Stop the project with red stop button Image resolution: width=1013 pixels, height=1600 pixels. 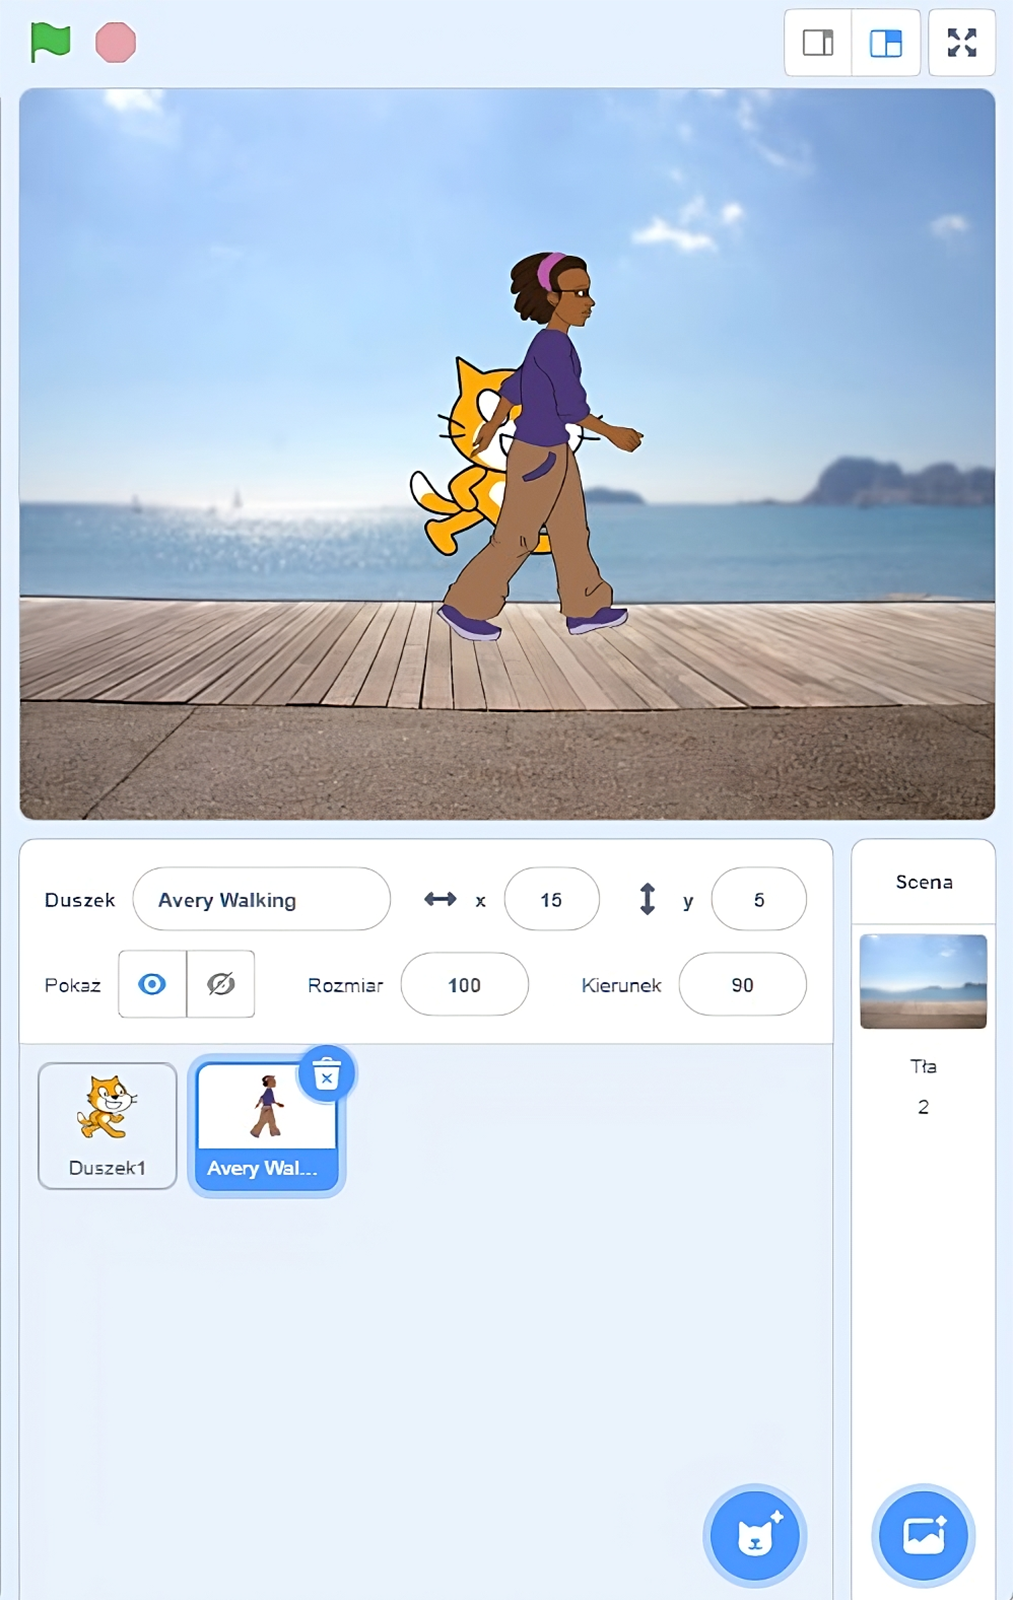pyautogui.click(x=115, y=43)
